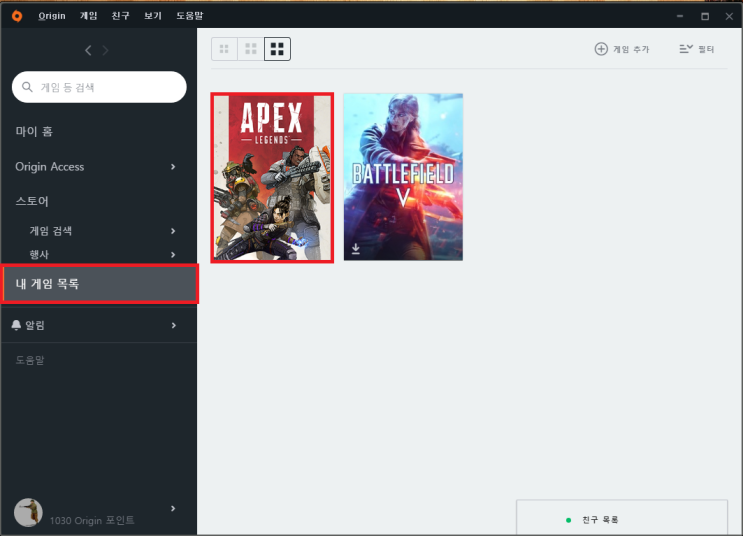The image size is (743, 536).
Task: Open 도움말 in sidebar
Action: (29, 360)
